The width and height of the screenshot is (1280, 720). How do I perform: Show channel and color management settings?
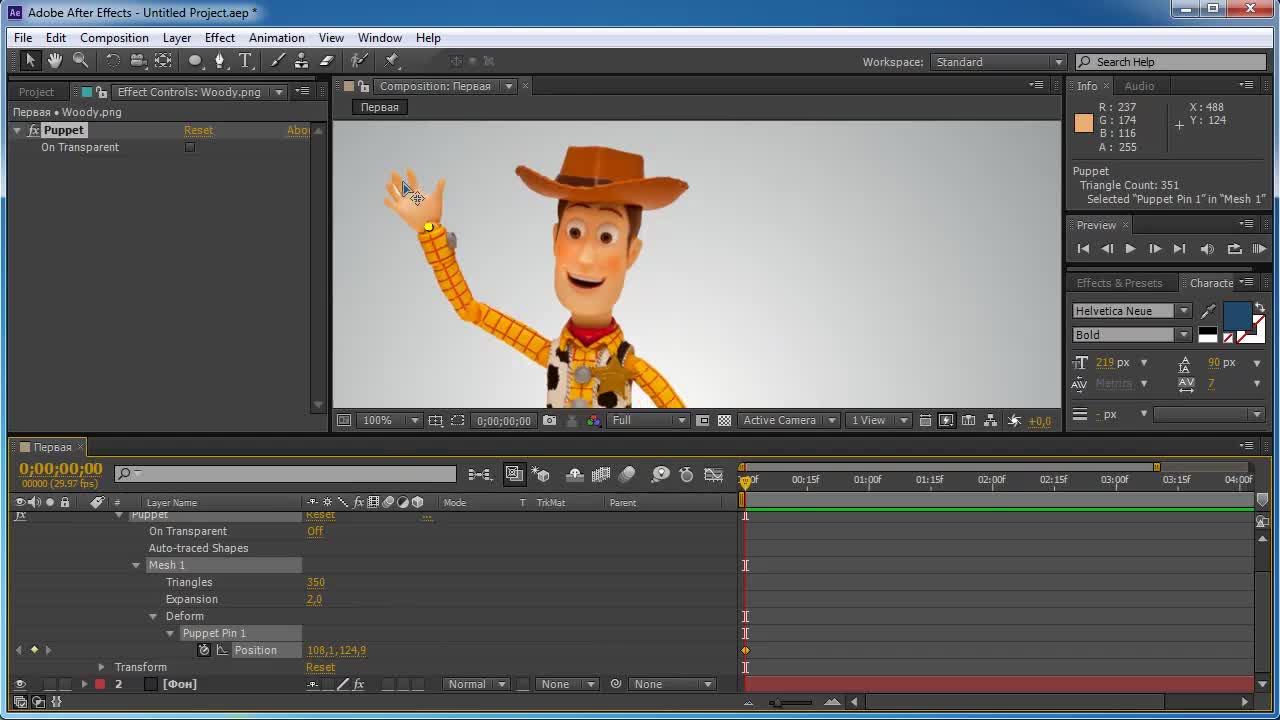click(593, 421)
